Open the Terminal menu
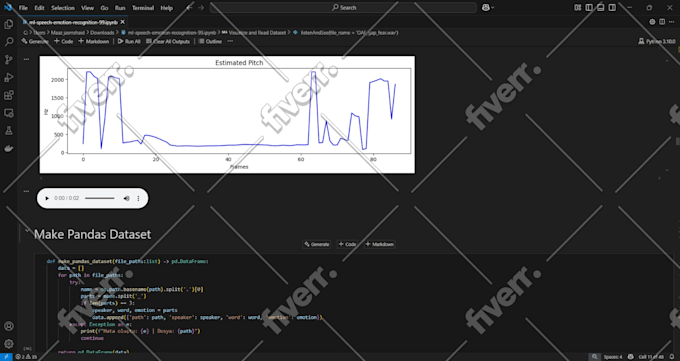Screen dimensions: 680x361 coord(143,8)
